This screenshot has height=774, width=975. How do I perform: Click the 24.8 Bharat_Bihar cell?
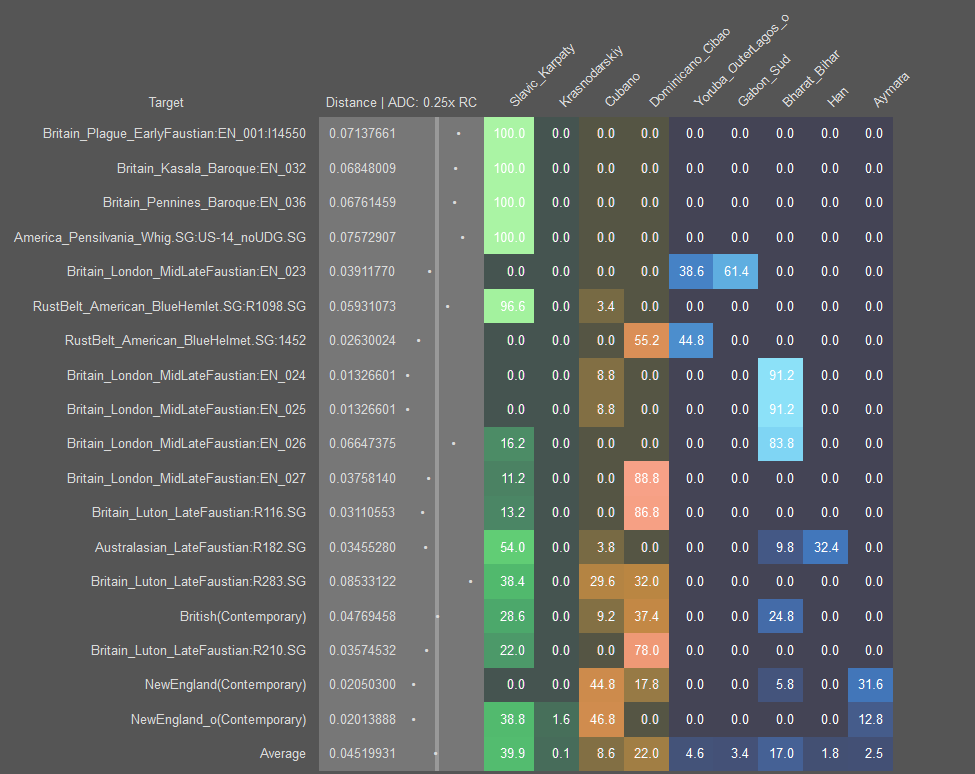coord(780,617)
